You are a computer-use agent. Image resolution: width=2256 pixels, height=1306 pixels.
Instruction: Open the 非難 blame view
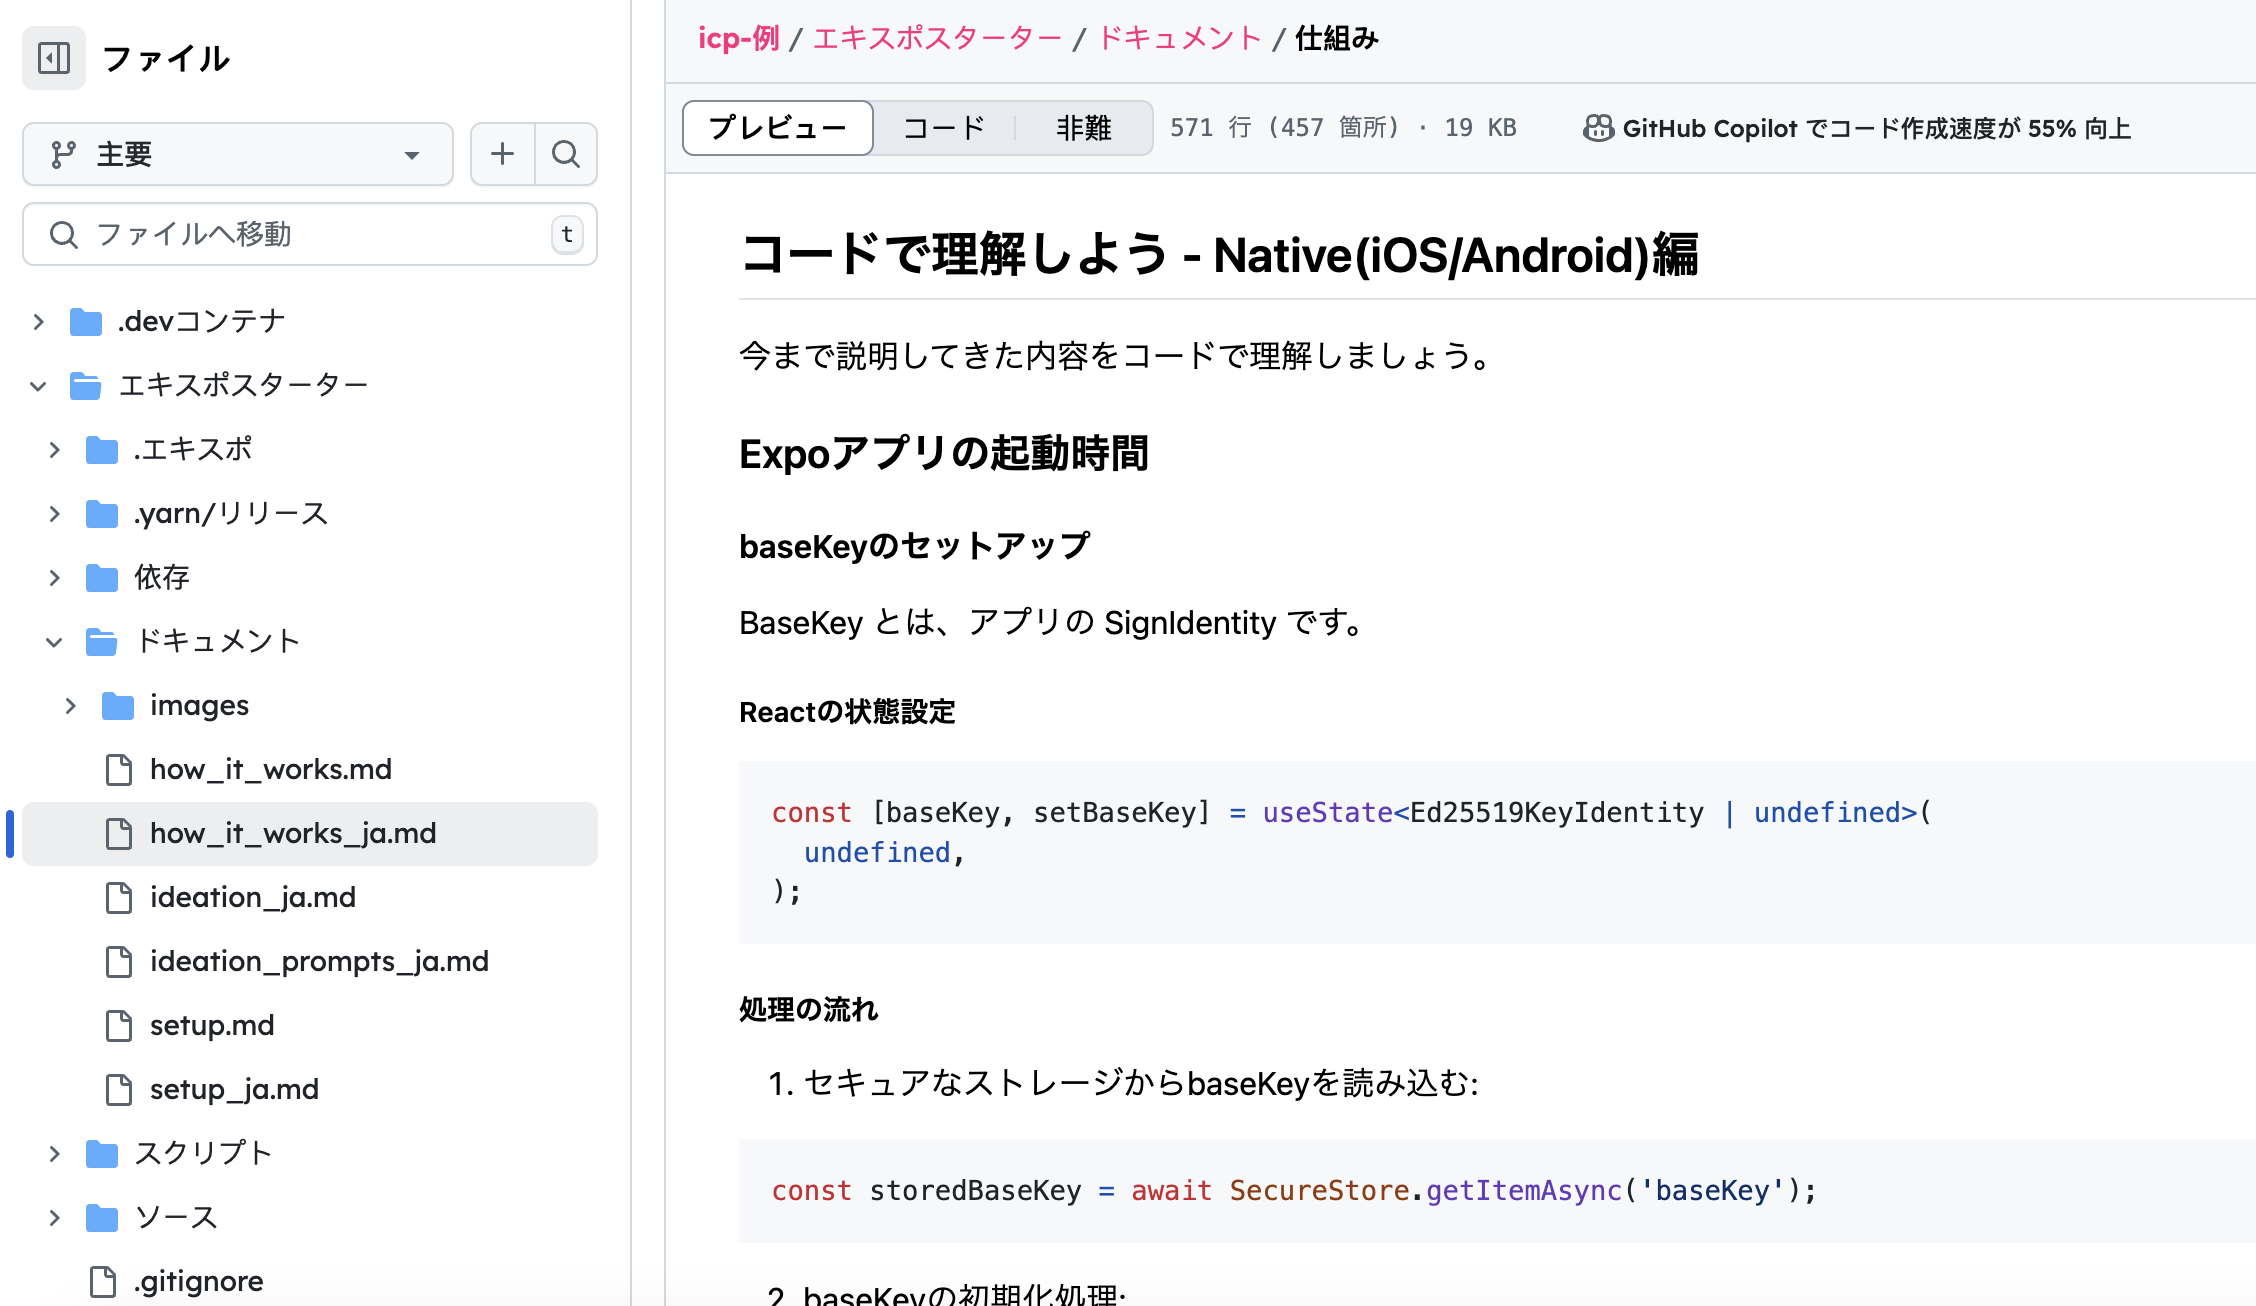point(1085,127)
